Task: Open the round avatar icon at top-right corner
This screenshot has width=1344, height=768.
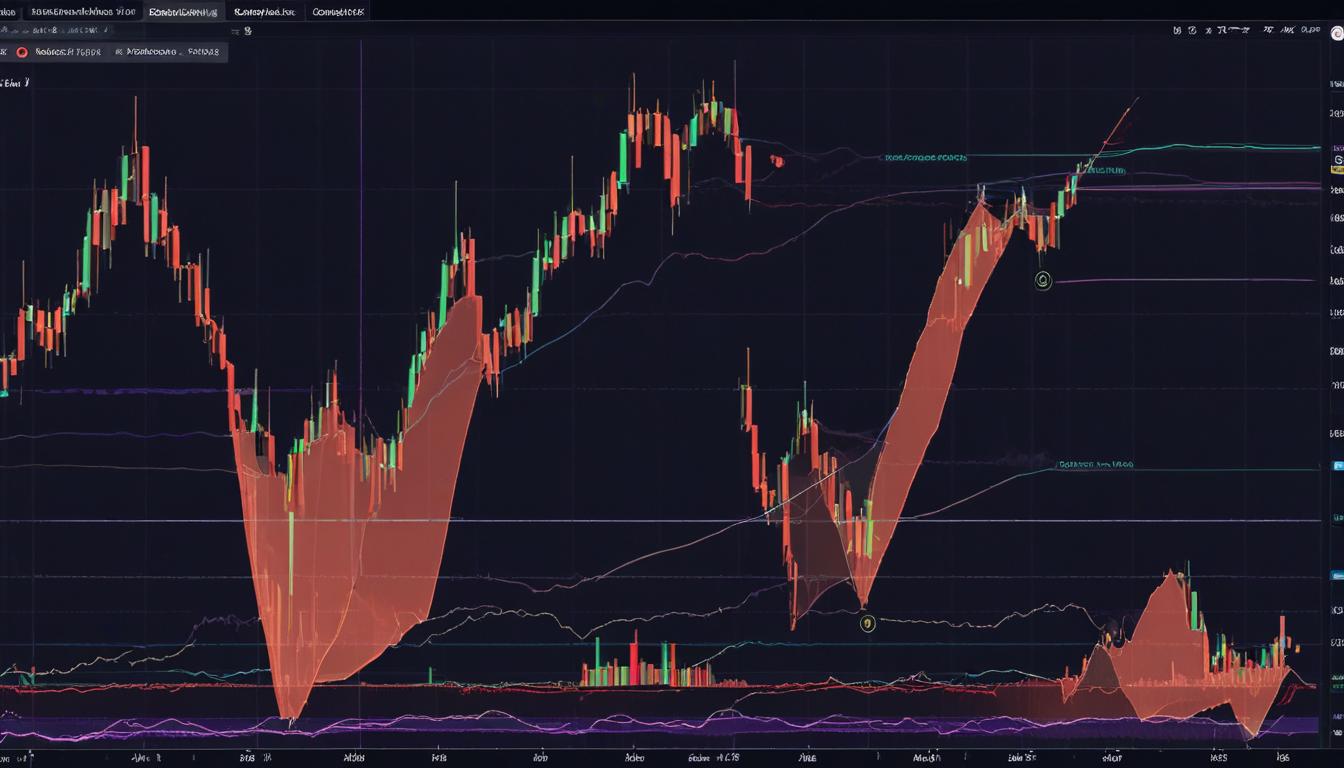Action: (1337, 31)
